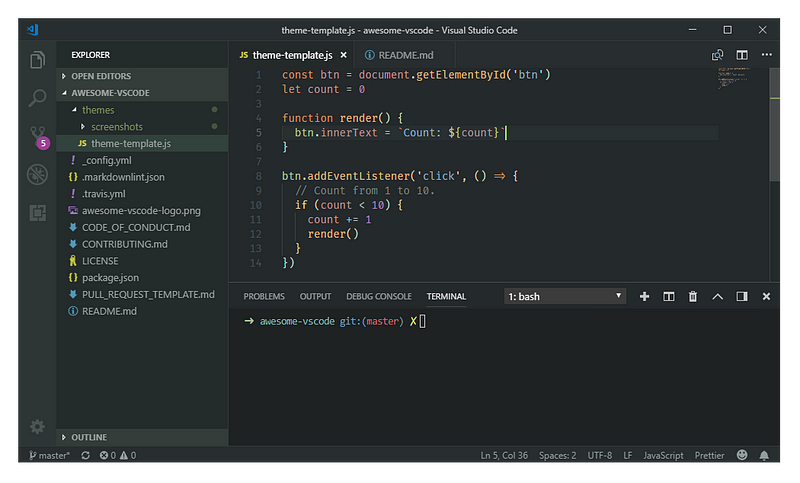Open the Debug view in activity bar

pyautogui.click(x=37, y=174)
